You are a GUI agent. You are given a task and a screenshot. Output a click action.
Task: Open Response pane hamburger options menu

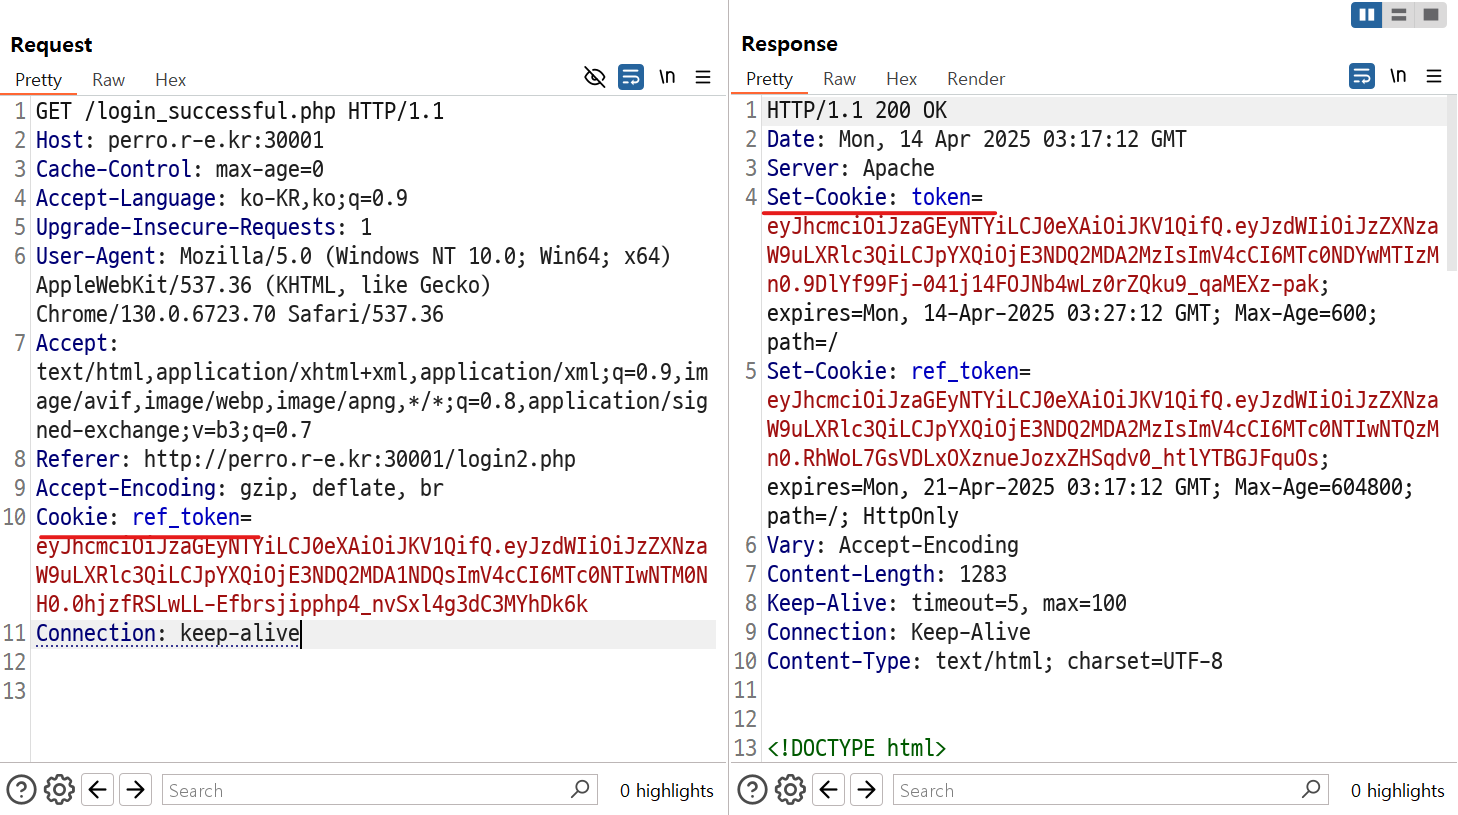(1434, 76)
